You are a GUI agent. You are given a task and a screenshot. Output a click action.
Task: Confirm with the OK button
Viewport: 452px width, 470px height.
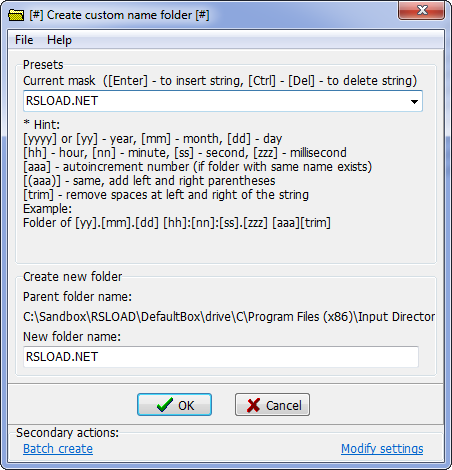pos(174,405)
